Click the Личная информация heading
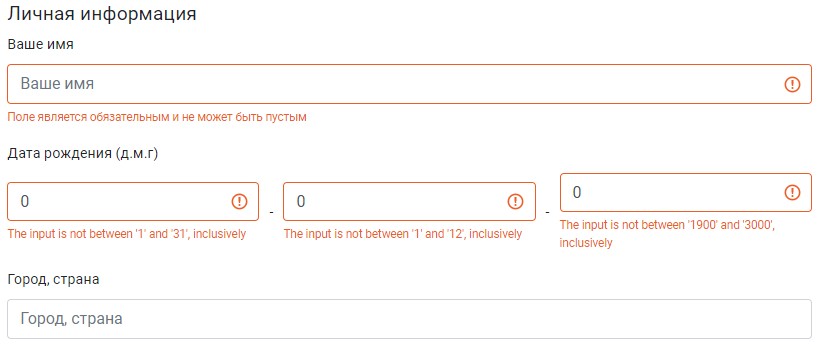825x360 pixels. point(102,14)
